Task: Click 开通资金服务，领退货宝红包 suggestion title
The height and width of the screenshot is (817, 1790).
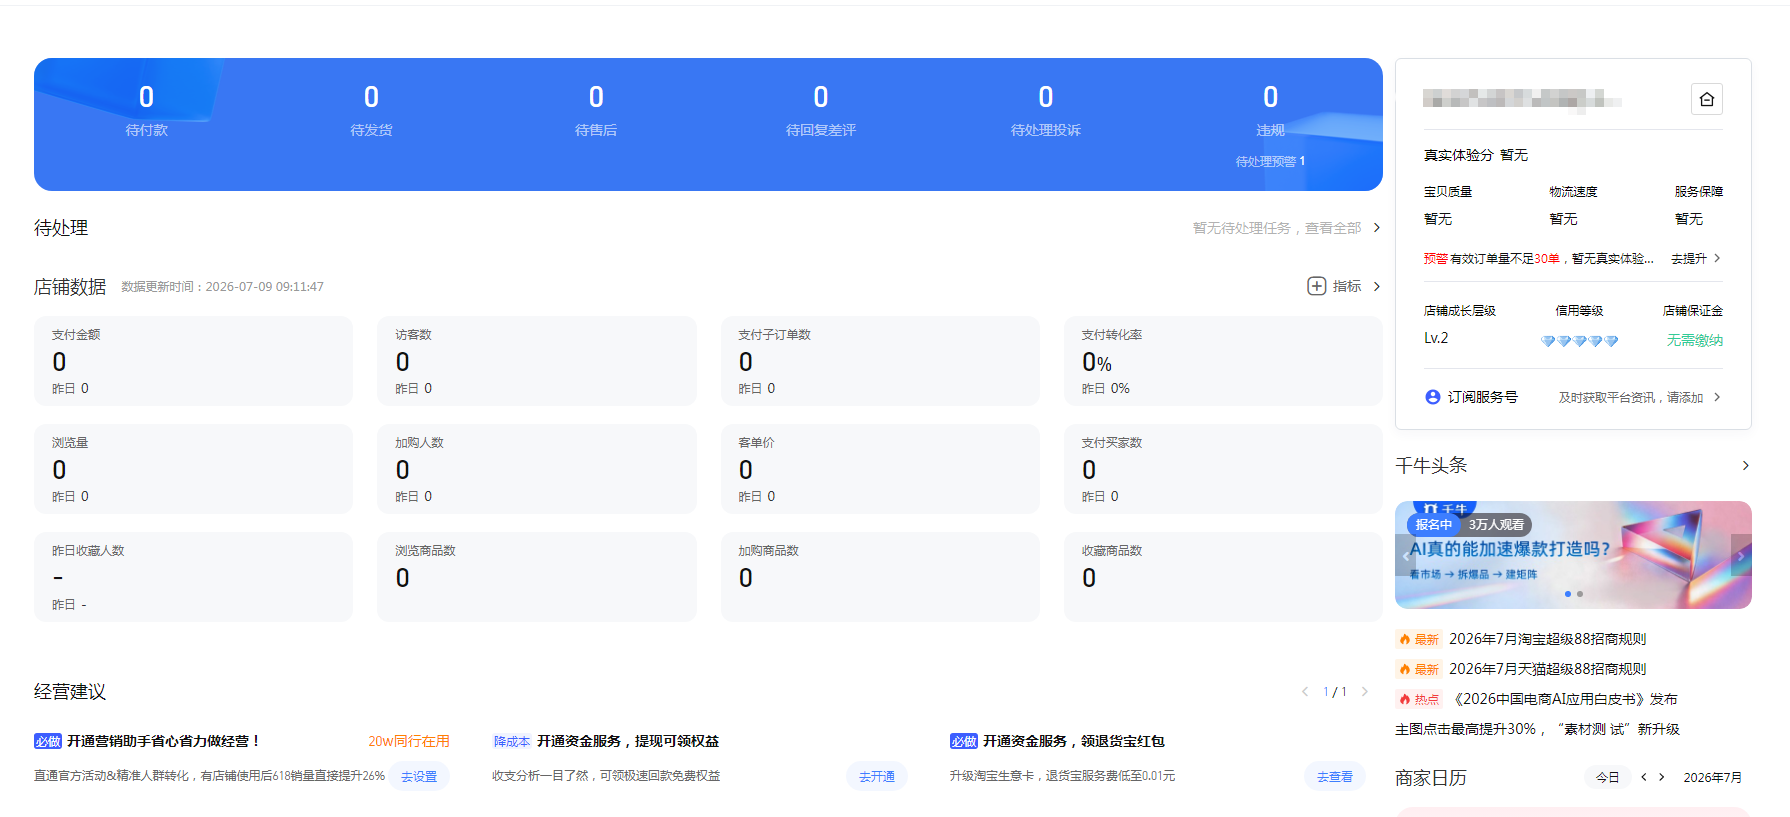Action: tap(1074, 741)
